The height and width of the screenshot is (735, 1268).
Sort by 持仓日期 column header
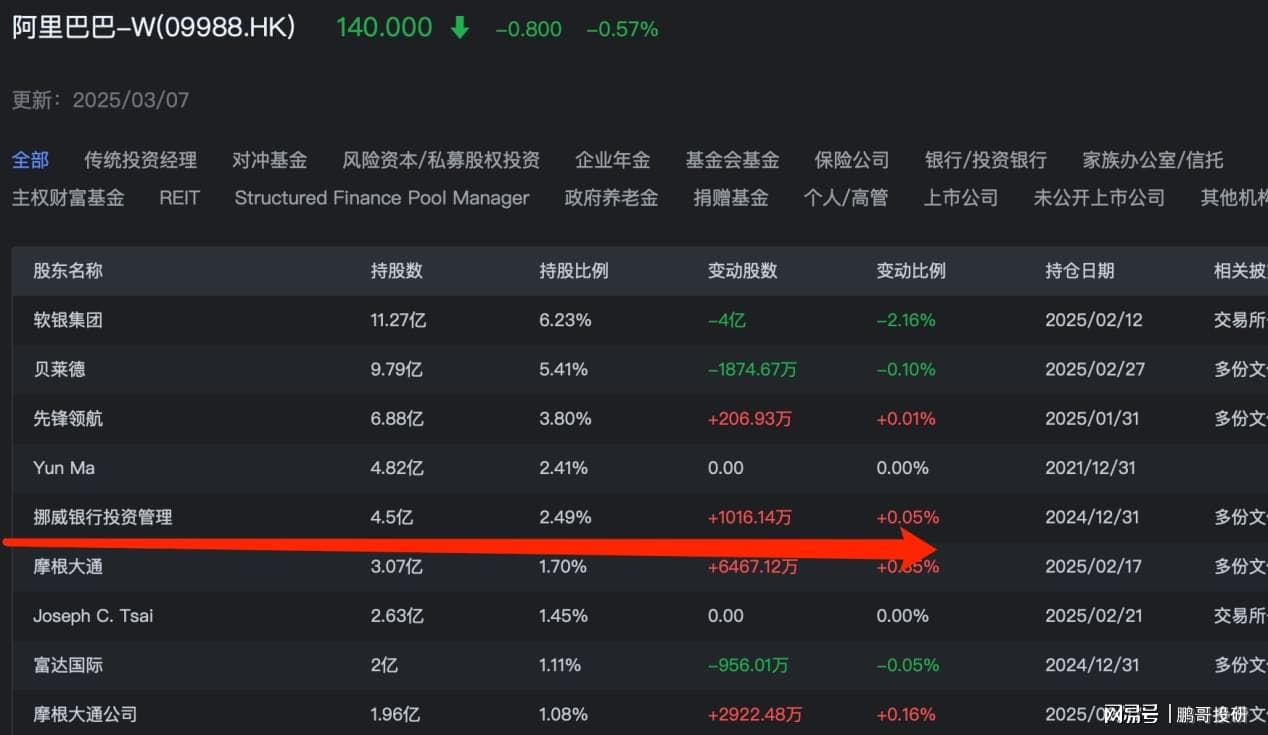[x=1080, y=271]
